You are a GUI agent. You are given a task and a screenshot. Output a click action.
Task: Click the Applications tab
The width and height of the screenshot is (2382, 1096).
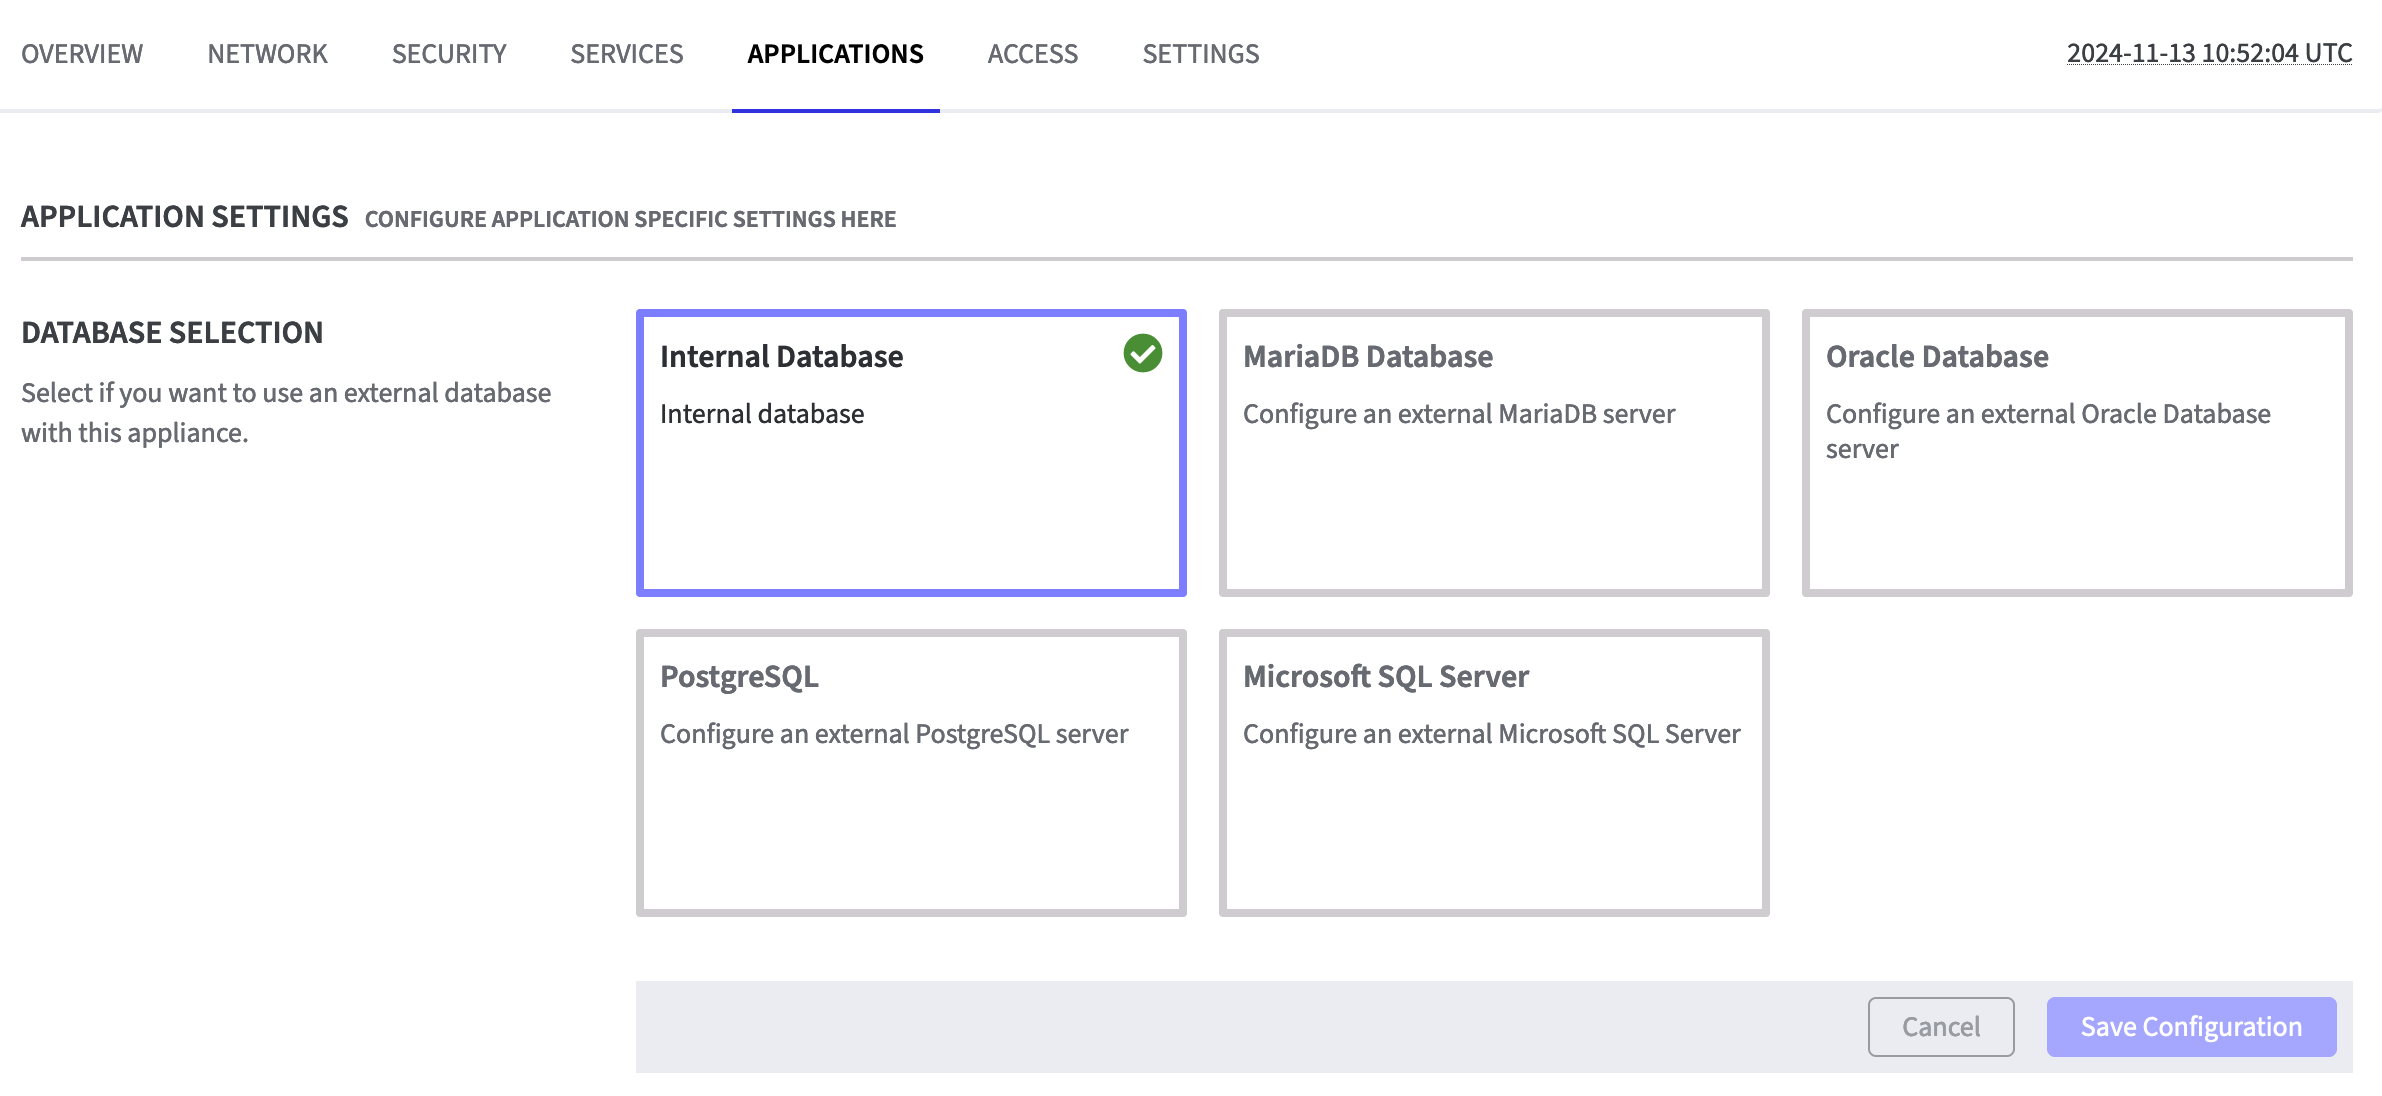click(835, 54)
